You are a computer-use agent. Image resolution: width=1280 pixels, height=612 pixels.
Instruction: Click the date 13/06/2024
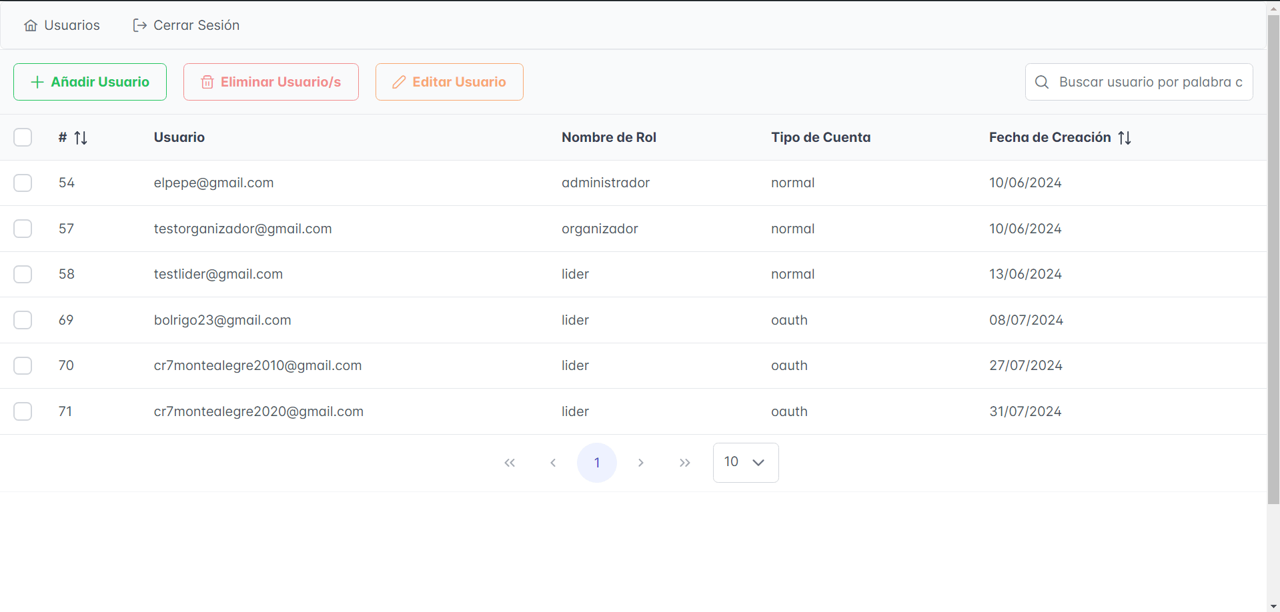coord(1026,274)
